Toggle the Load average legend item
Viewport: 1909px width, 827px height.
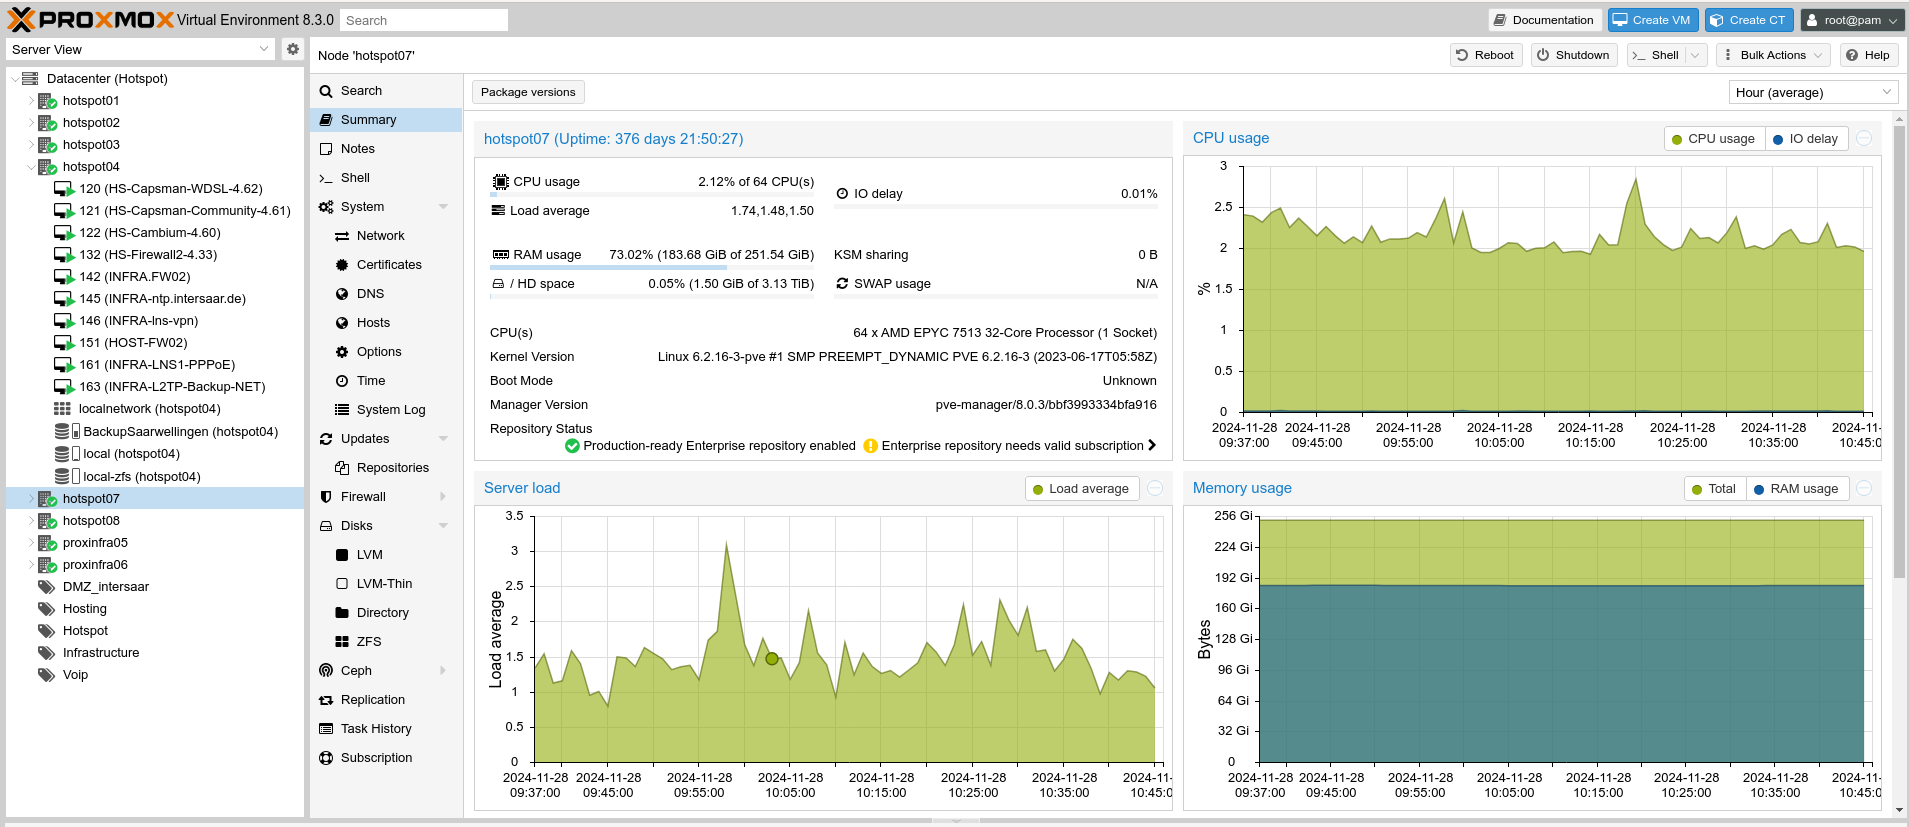(1080, 489)
